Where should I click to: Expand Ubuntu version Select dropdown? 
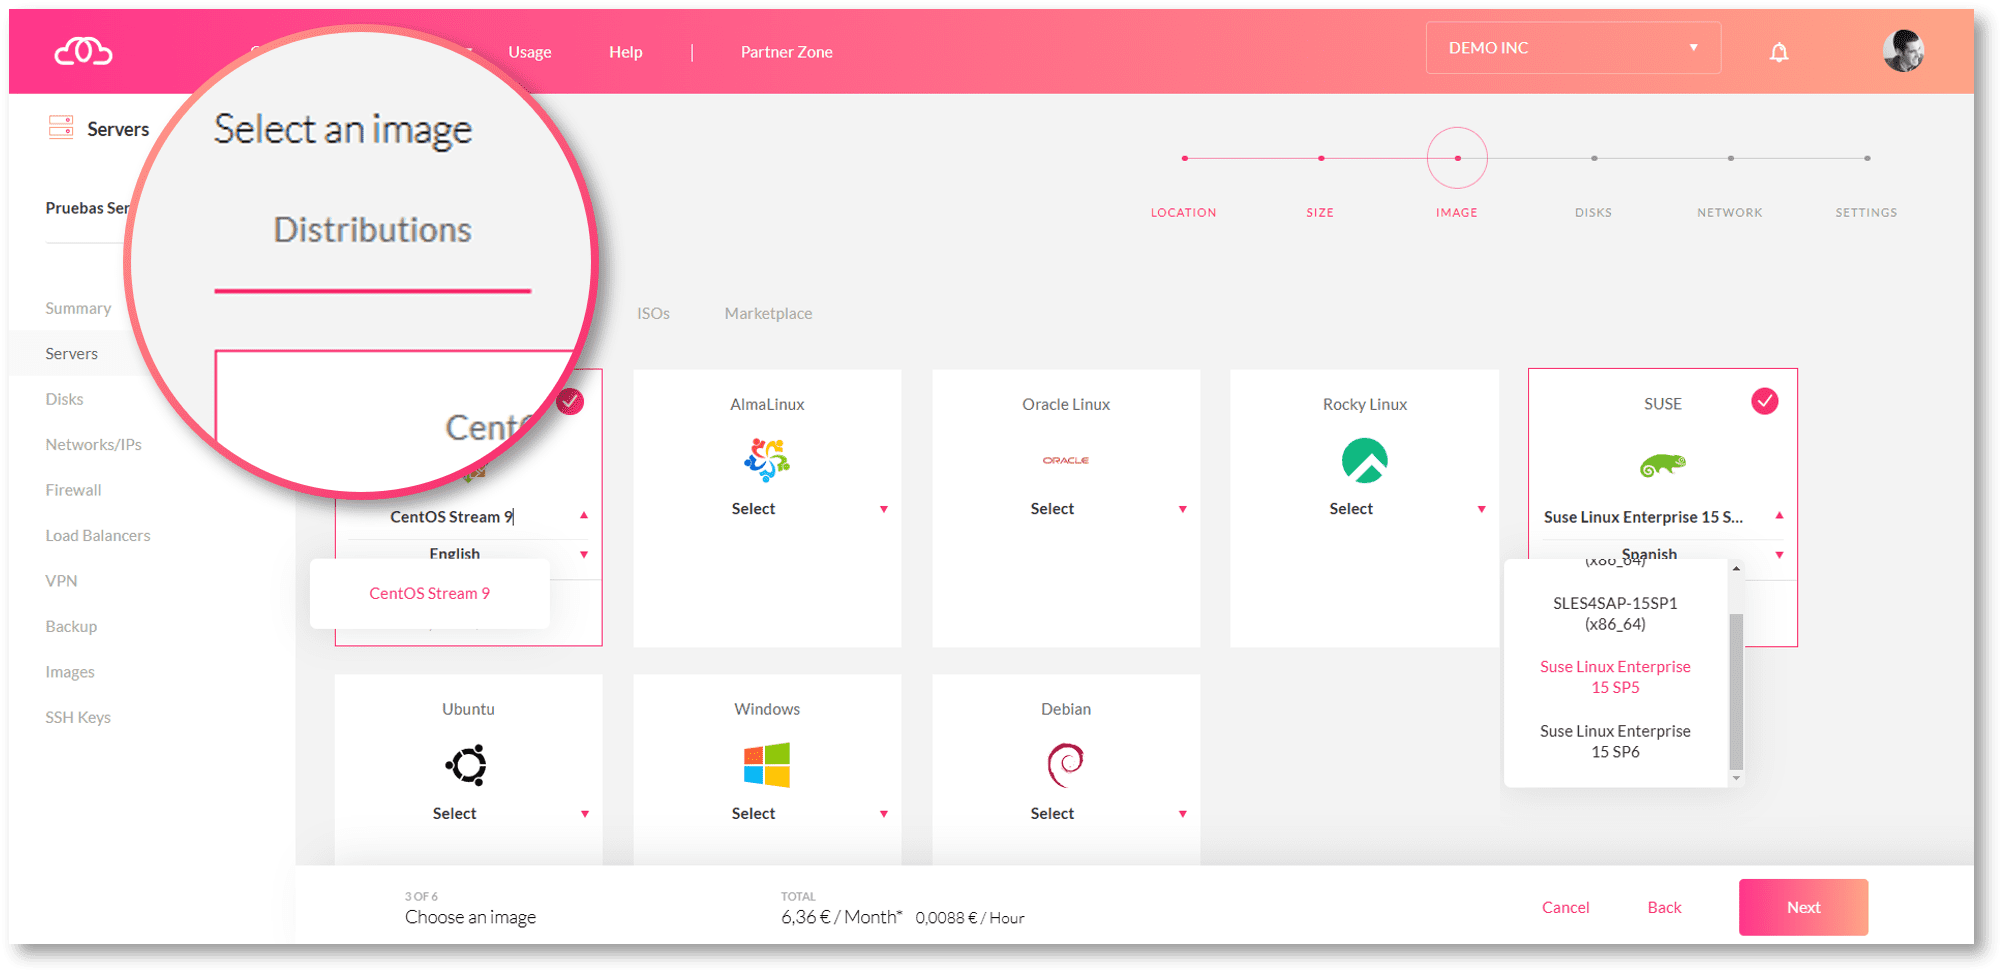tap(467, 814)
